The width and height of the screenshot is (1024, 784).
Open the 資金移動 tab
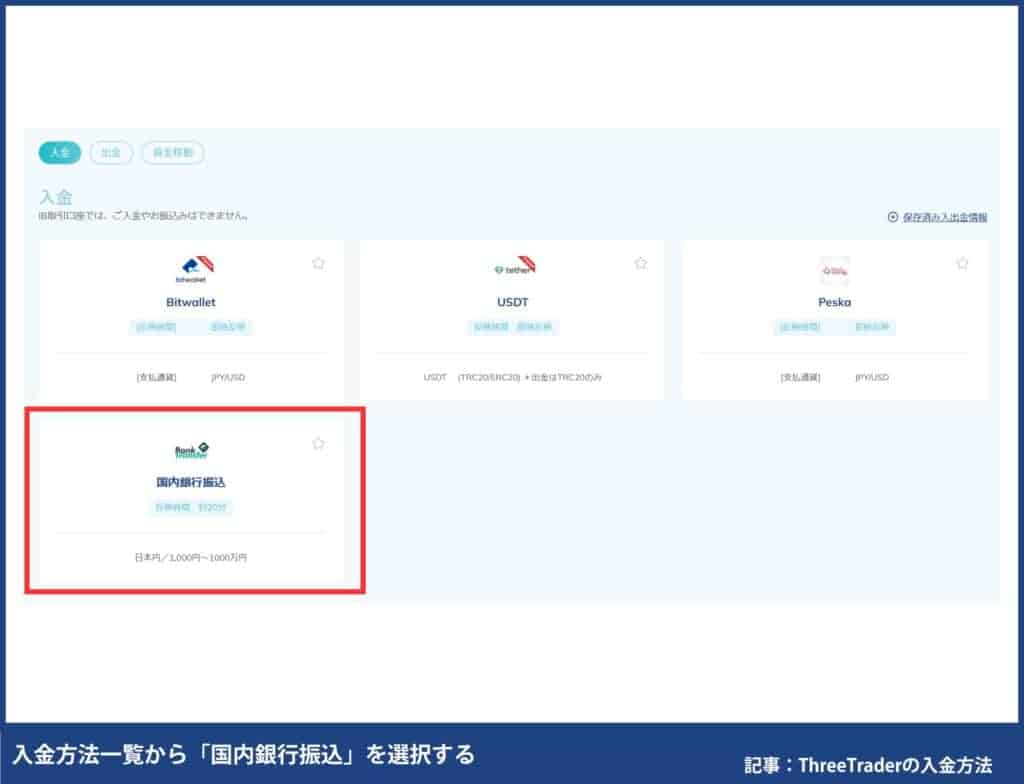coord(172,153)
